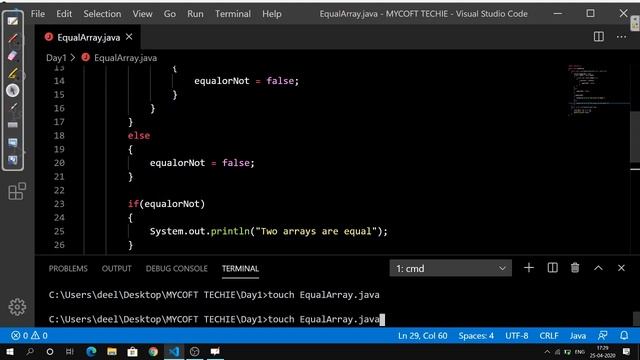Open the Help menu
Screen dimensions: 640x360
point(271,14)
